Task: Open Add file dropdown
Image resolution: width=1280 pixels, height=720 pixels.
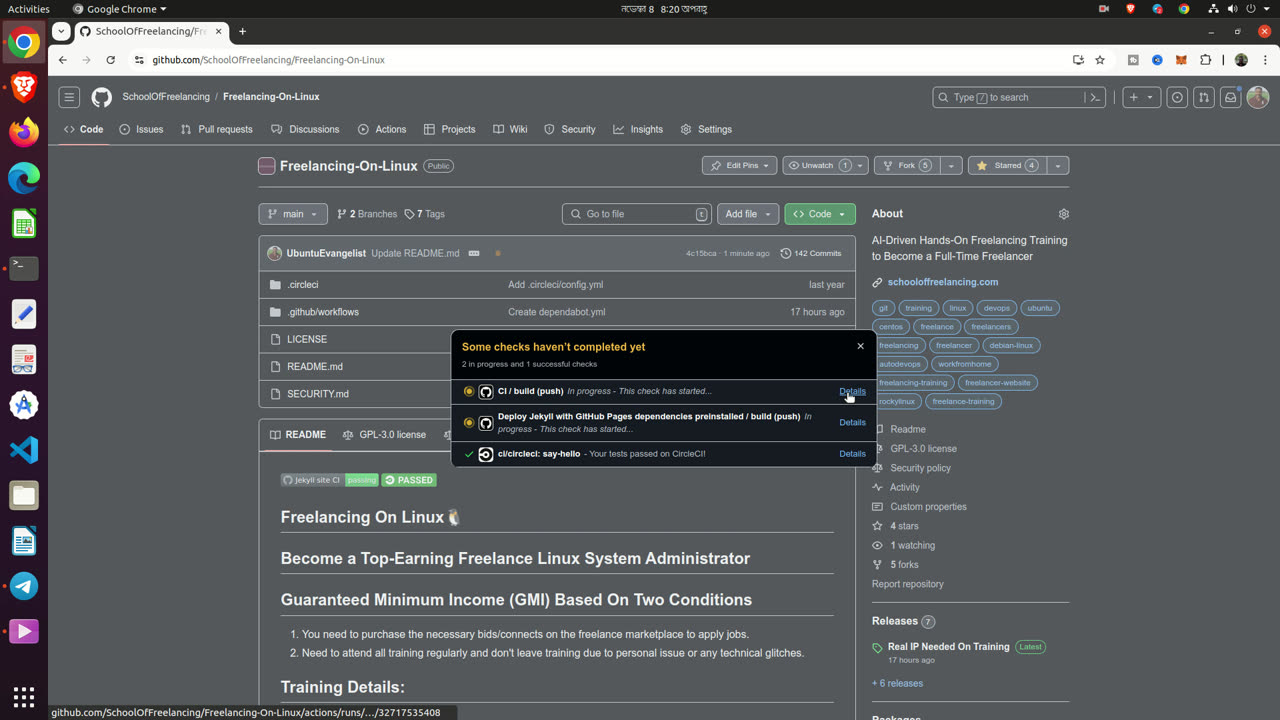Action: pos(748,214)
